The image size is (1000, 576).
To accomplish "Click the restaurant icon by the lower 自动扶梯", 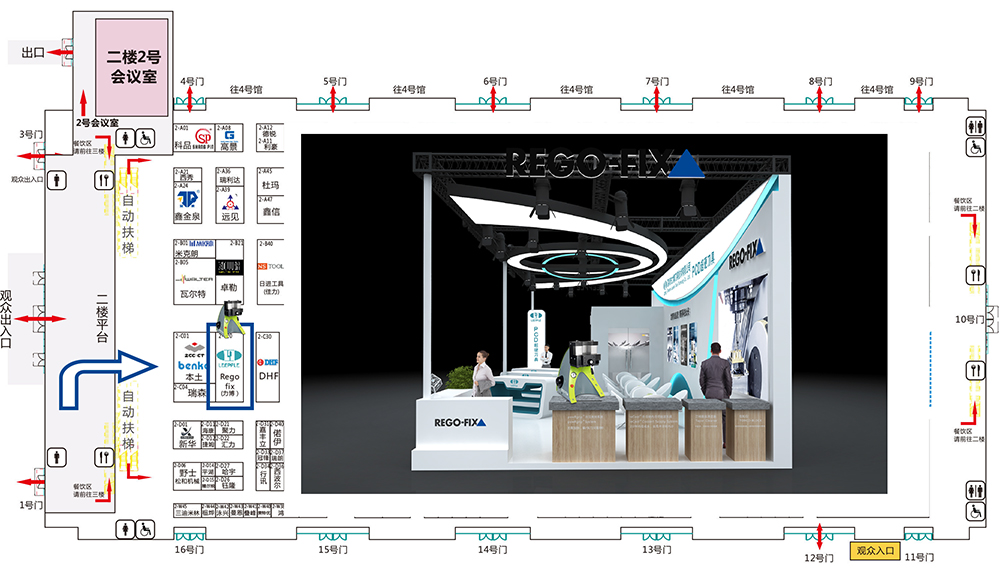I will [x=105, y=457].
